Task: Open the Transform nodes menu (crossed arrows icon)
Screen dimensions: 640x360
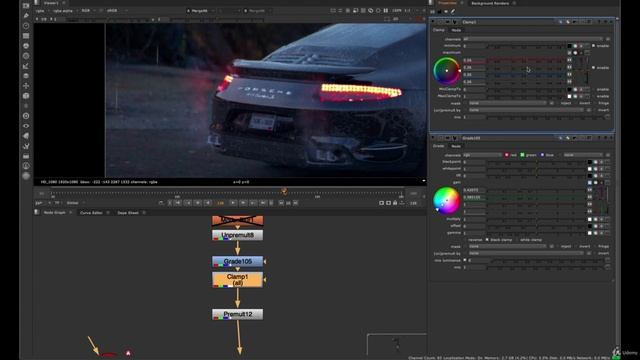Action: 26,86
